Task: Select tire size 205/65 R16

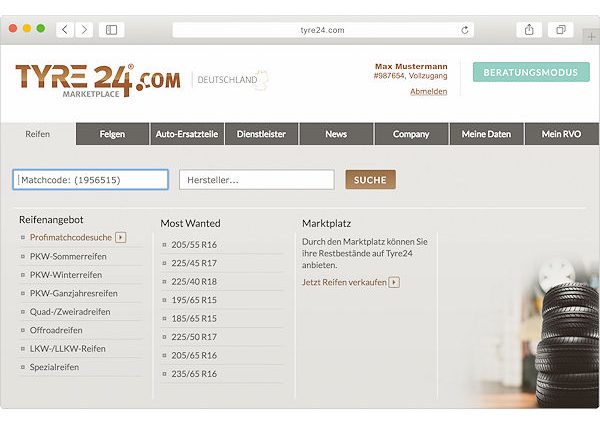Action: click(194, 355)
